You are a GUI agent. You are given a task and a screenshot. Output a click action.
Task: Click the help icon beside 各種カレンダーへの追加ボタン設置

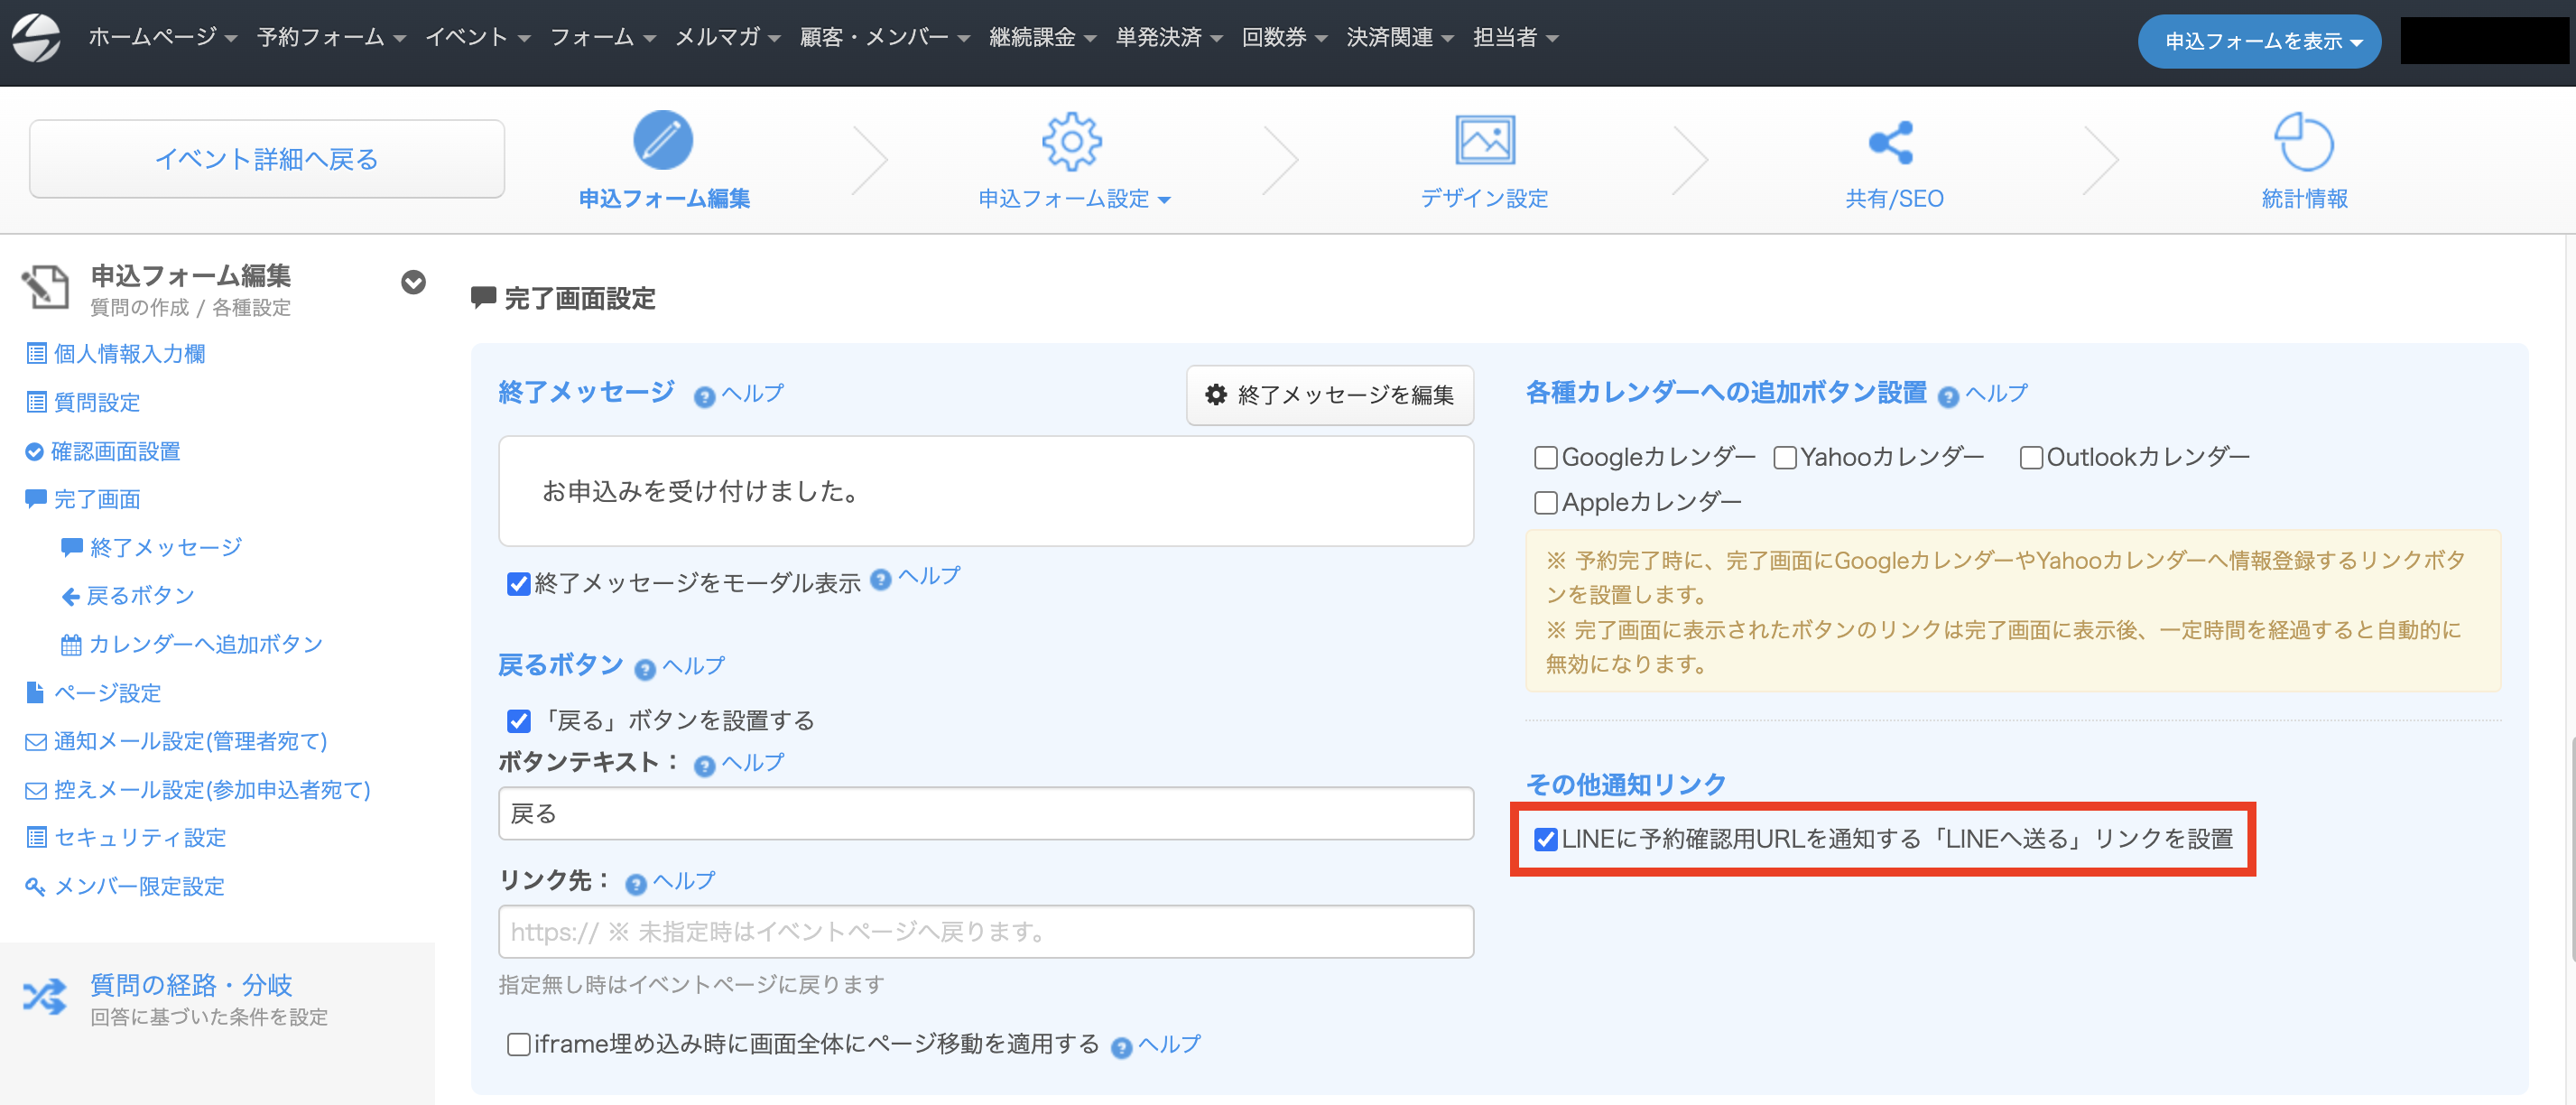click(x=1948, y=397)
